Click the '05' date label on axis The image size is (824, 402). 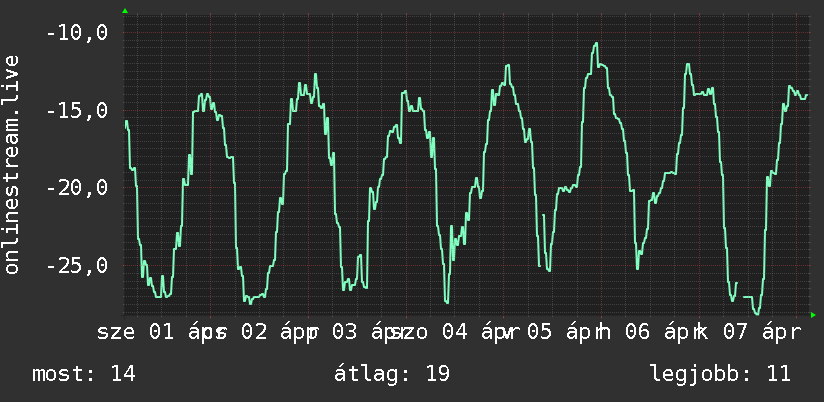tap(541, 333)
